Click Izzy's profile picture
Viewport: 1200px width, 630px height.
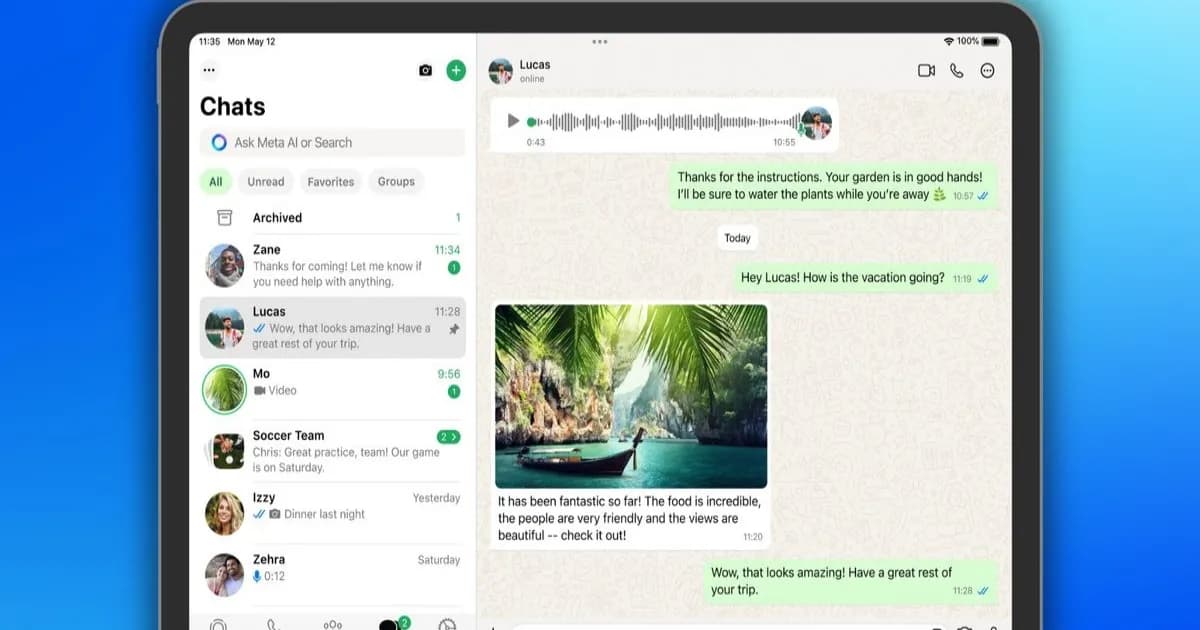(225, 513)
